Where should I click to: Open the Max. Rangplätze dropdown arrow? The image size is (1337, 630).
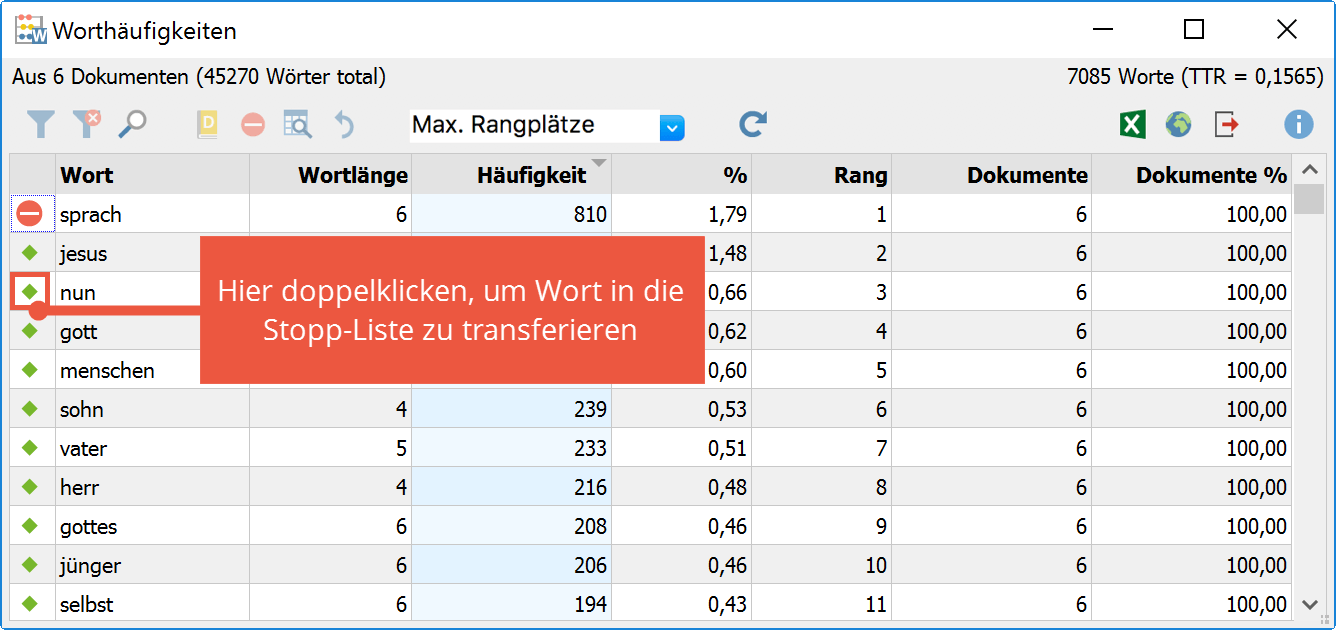pos(672,127)
